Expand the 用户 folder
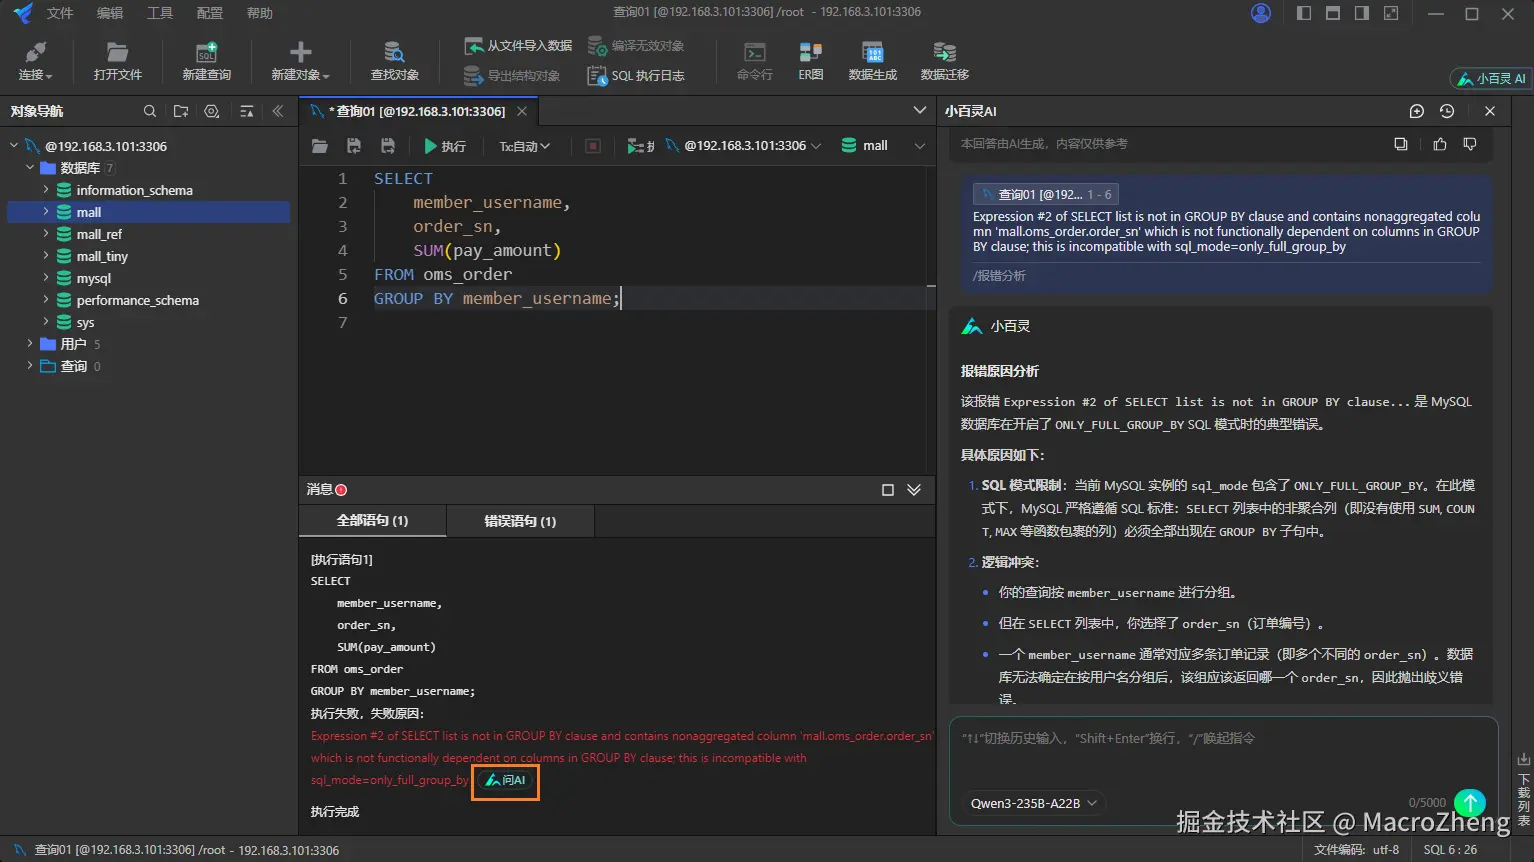Image resolution: width=1534 pixels, height=862 pixels. tap(30, 344)
